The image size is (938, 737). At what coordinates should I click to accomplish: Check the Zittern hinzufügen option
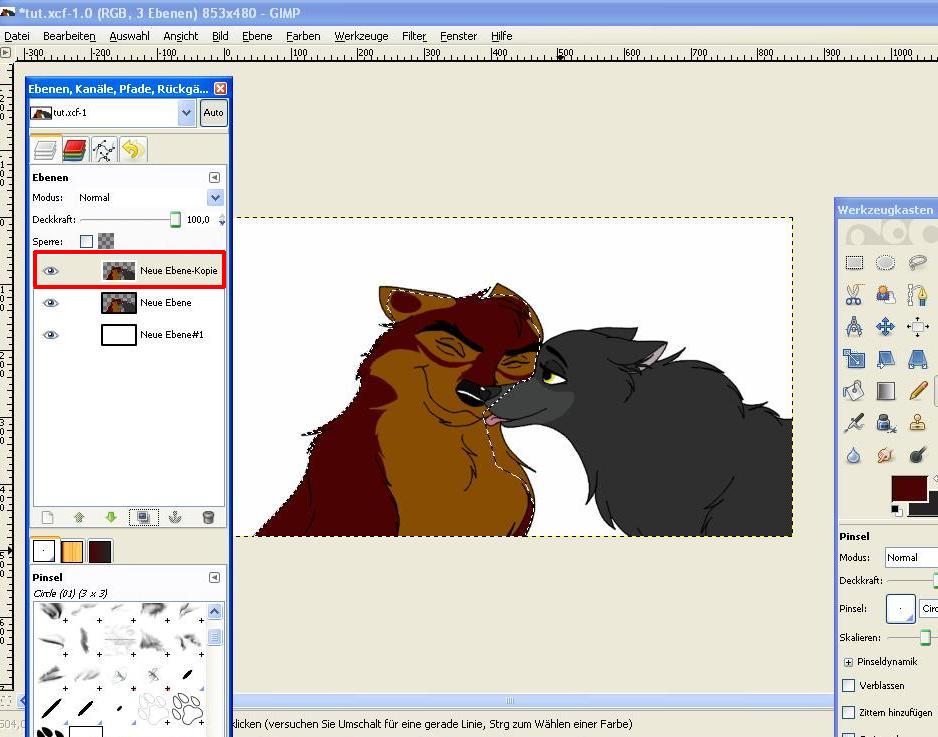tap(848, 712)
